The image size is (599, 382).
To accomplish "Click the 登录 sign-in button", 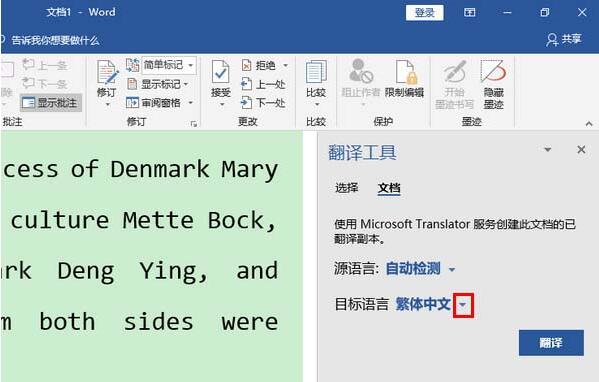I will pyautogui.click(x=424, y=13).
